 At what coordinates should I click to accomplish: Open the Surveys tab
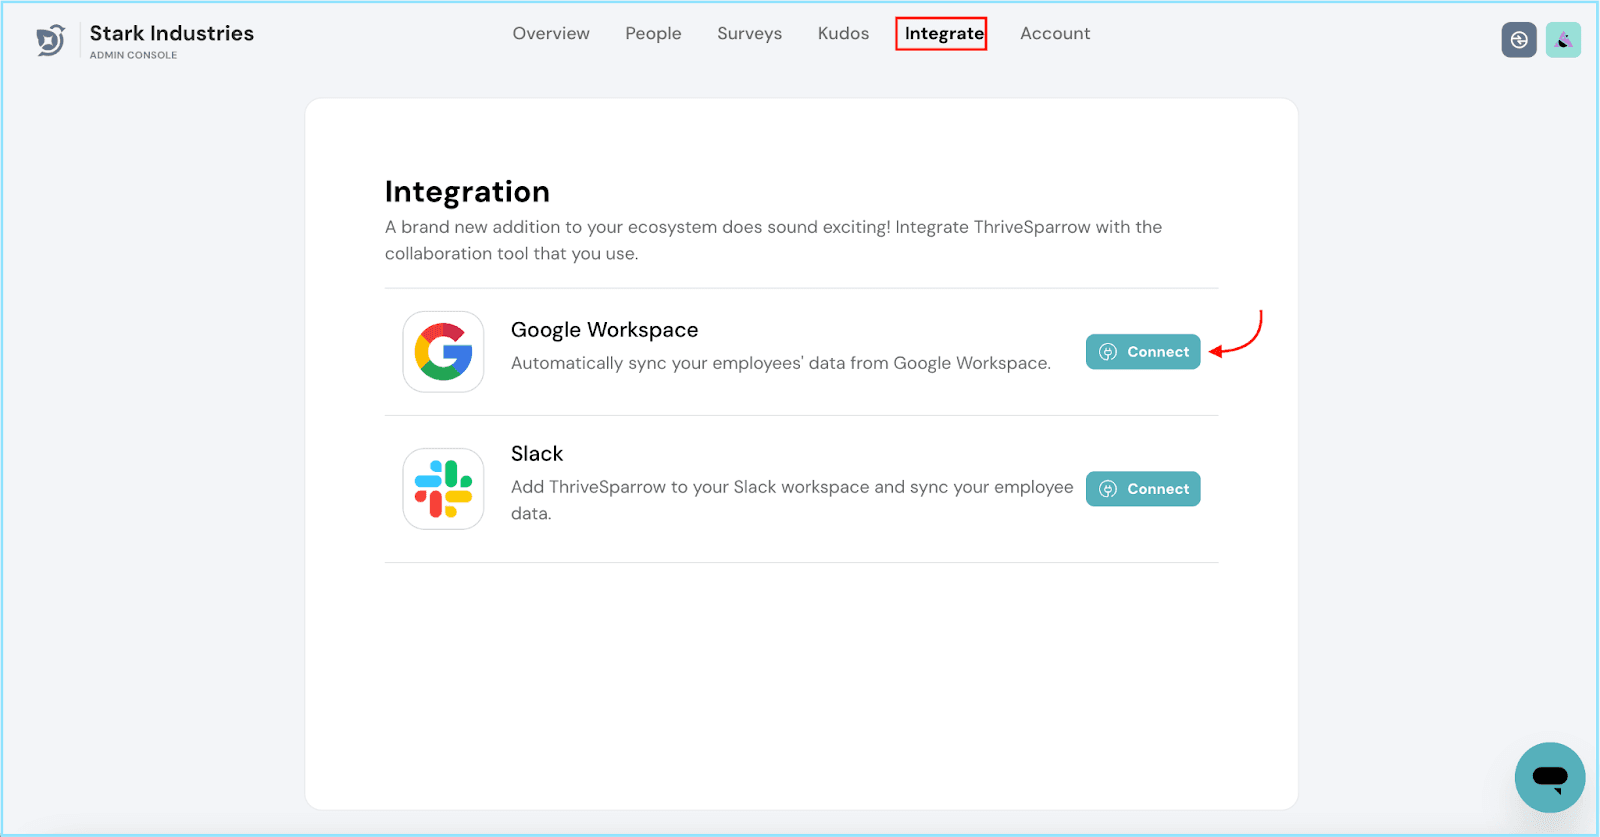(x=749, y=34)
